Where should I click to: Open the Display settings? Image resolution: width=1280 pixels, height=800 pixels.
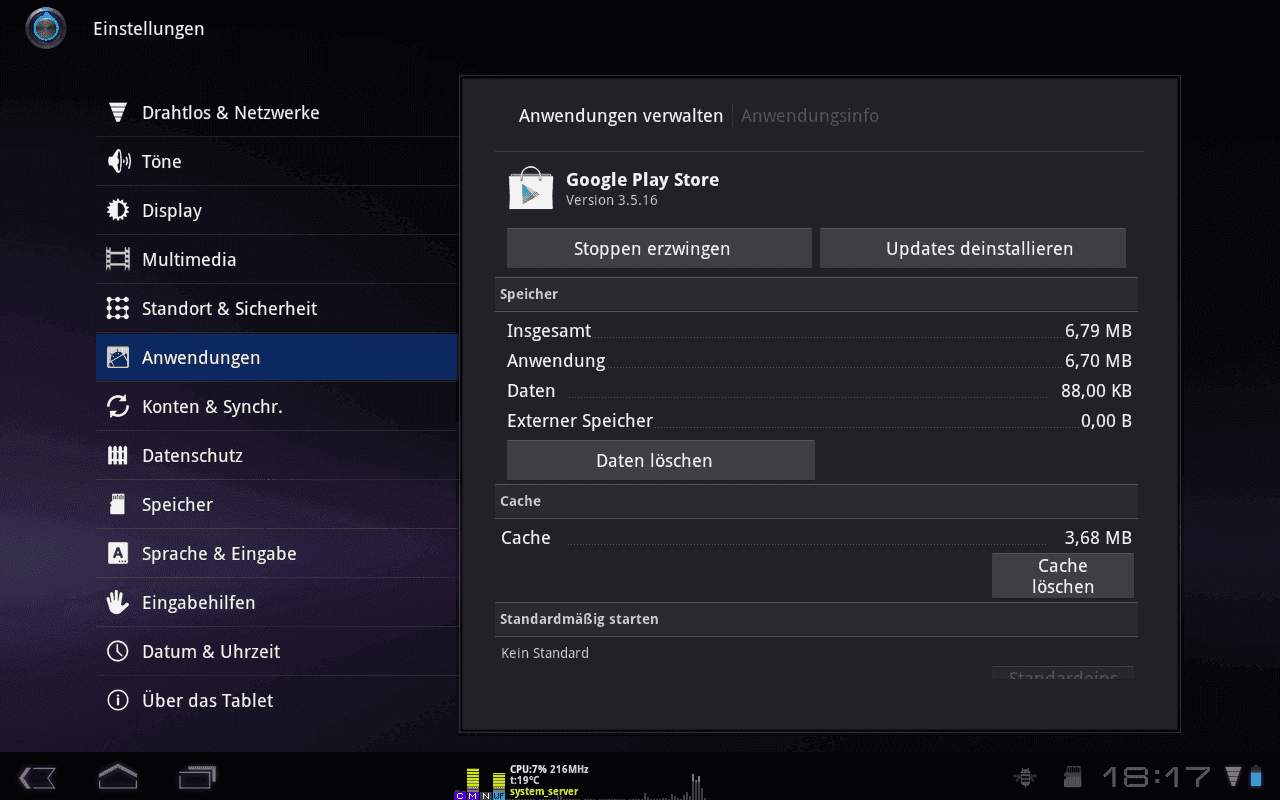[277, 210]
